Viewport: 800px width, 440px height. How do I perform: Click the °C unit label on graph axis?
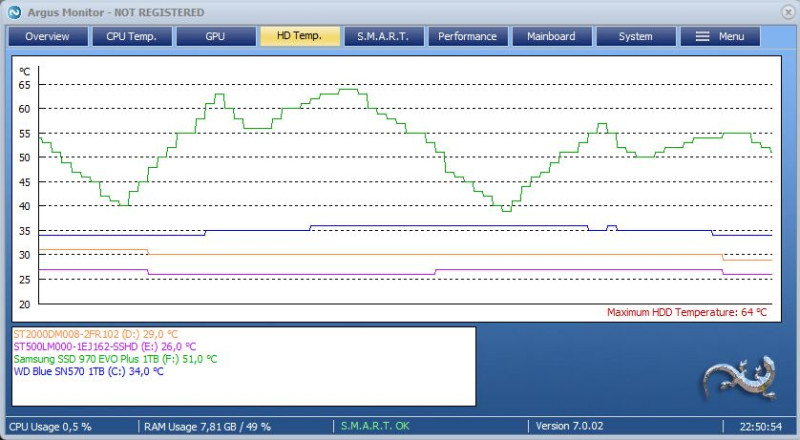tap(24, 71)
